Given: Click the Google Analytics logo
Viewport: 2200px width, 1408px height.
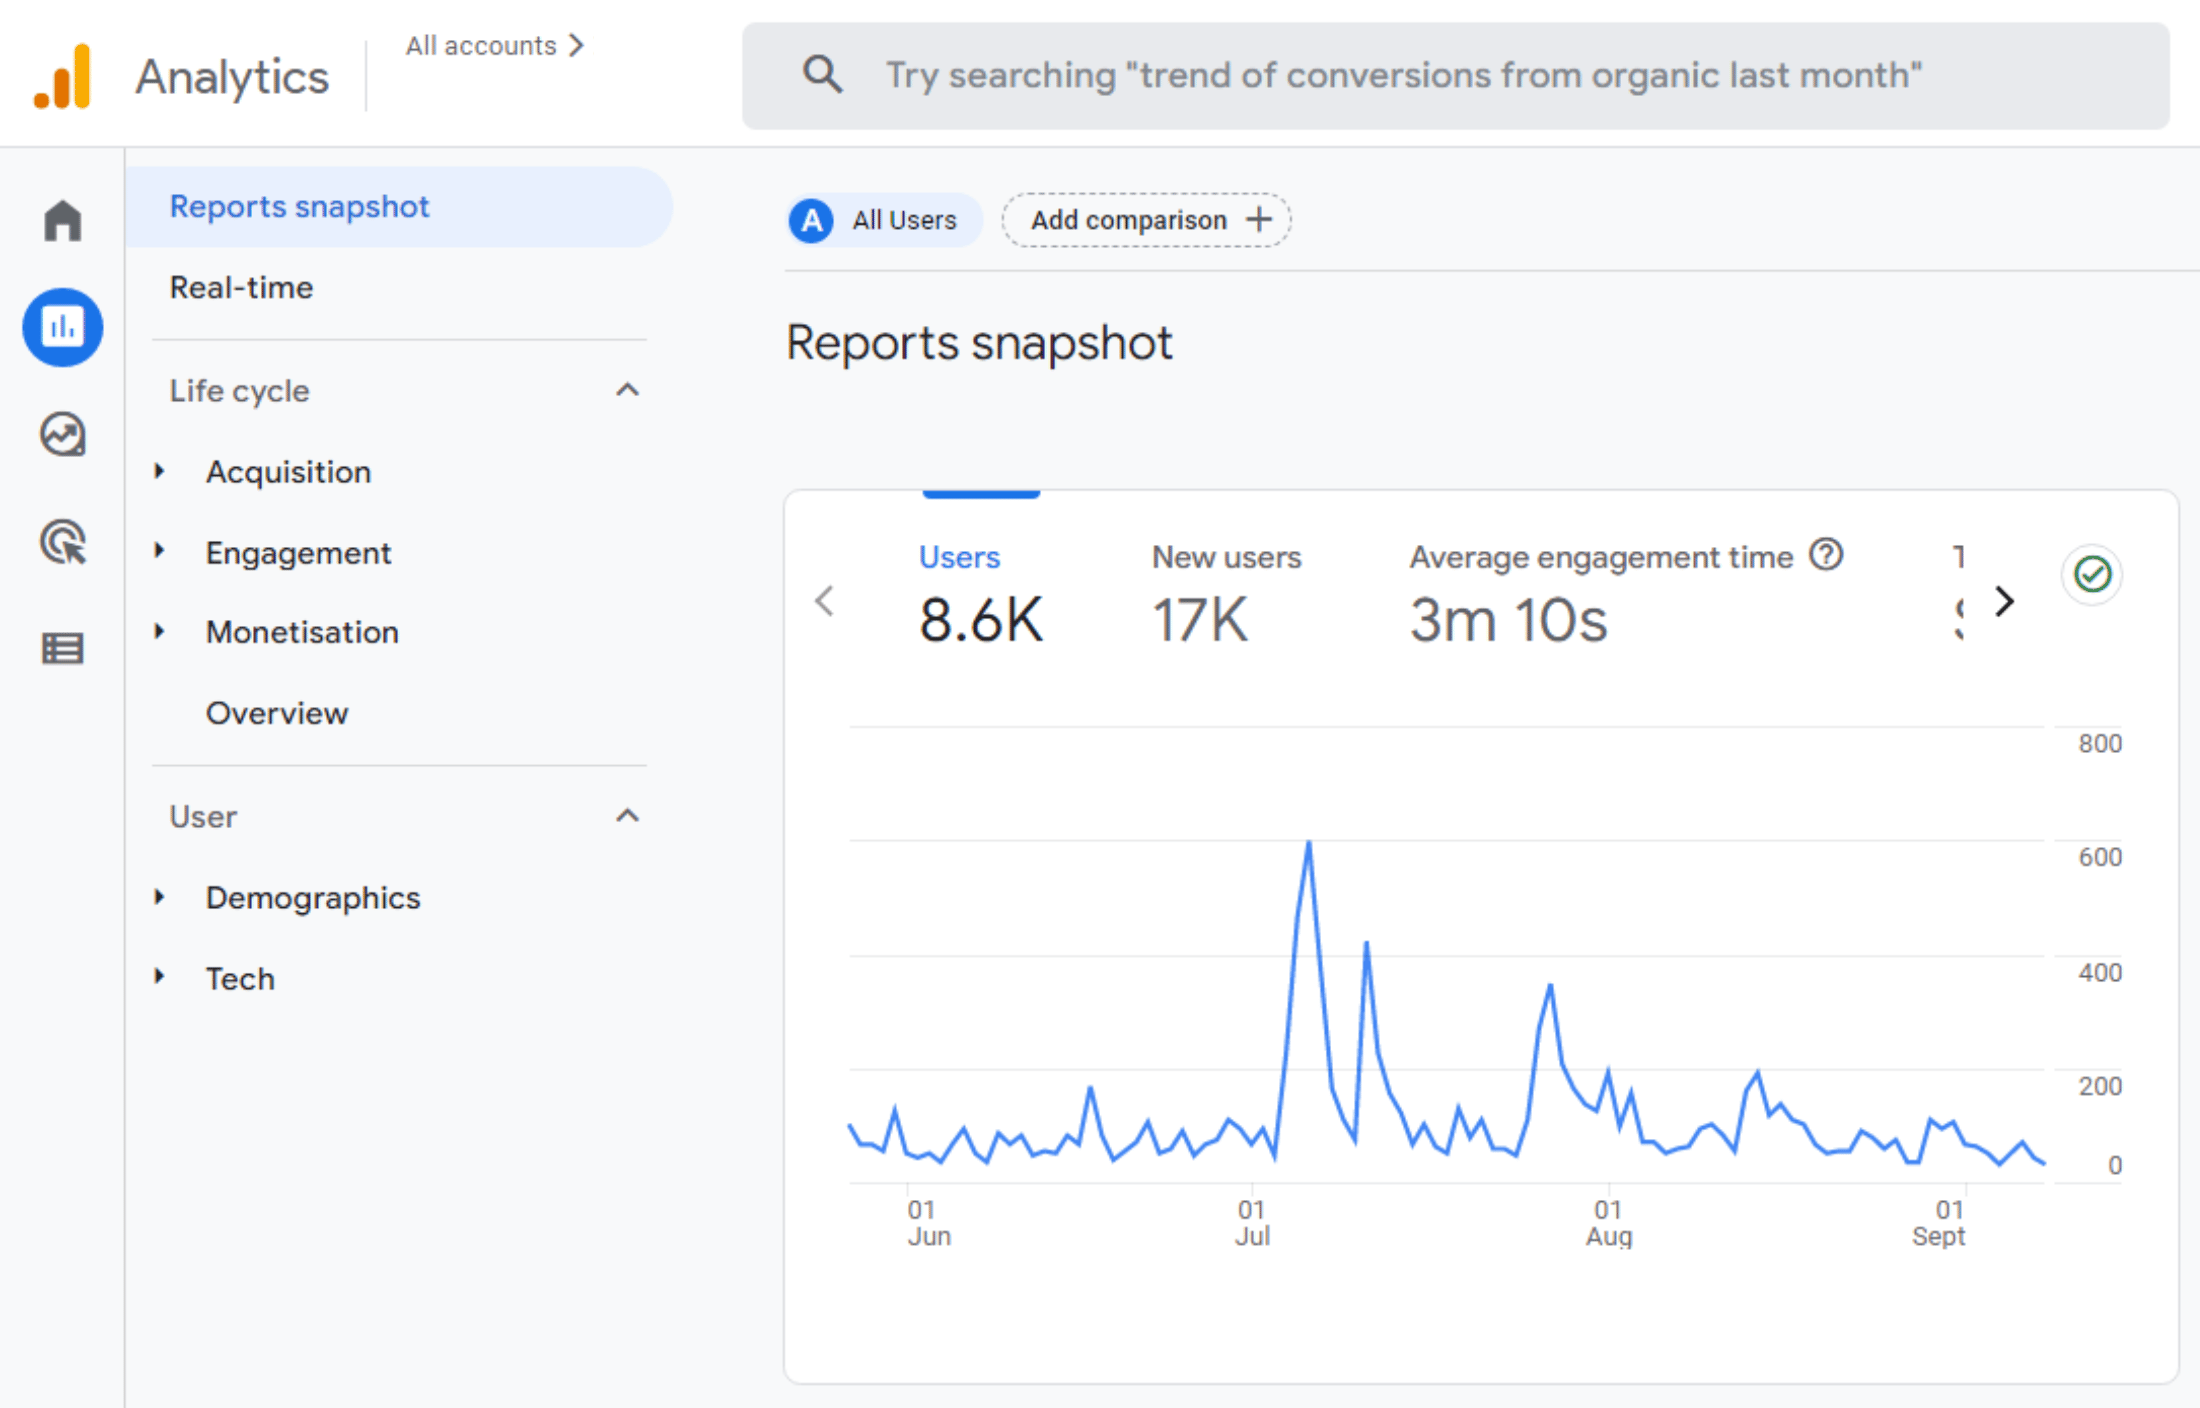Looking at the screenshot, I should (63, 76).
